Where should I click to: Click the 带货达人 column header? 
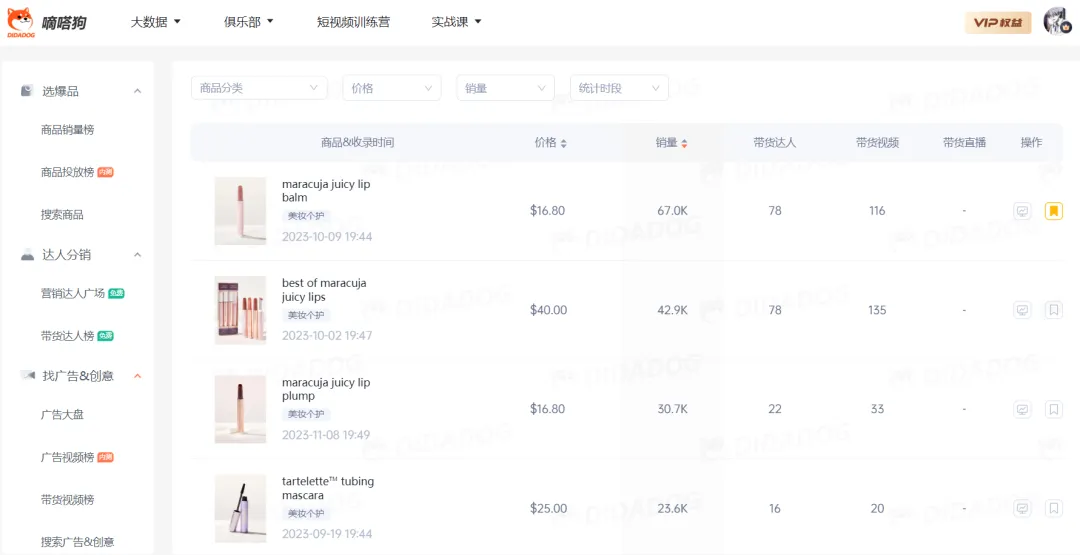click(x=775, y=143)
